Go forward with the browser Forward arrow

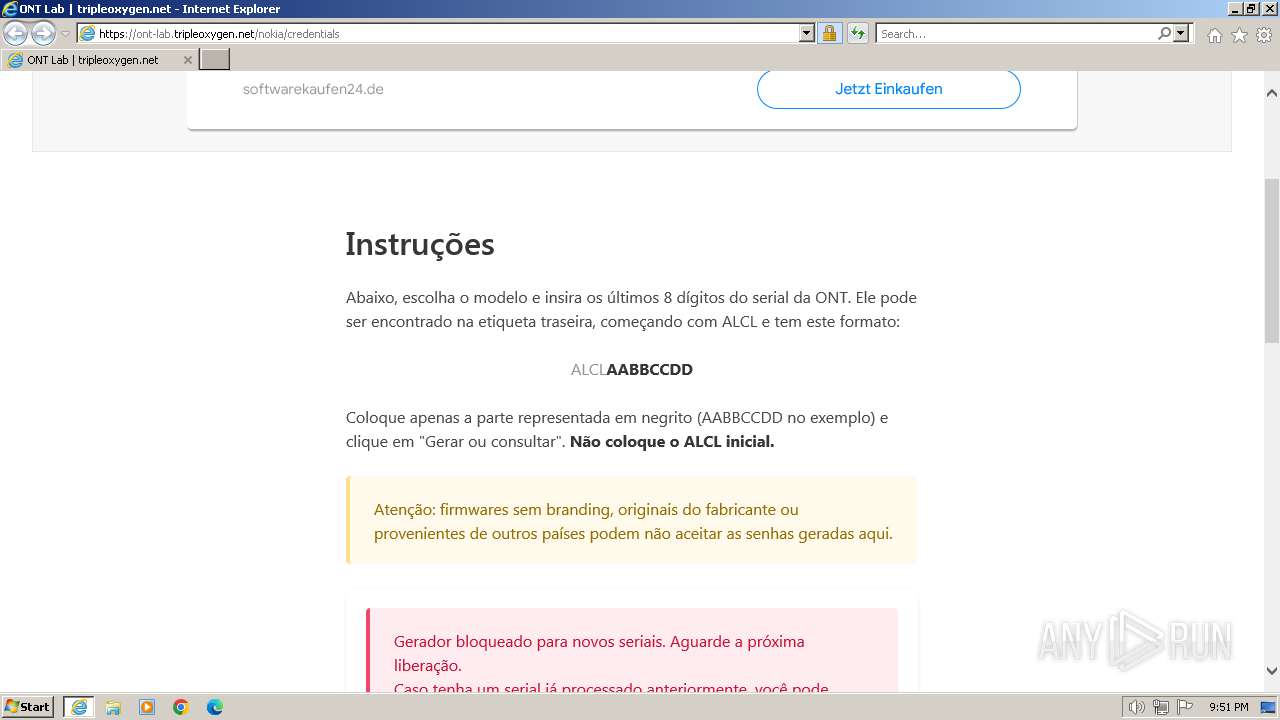(x=43, y=33)
